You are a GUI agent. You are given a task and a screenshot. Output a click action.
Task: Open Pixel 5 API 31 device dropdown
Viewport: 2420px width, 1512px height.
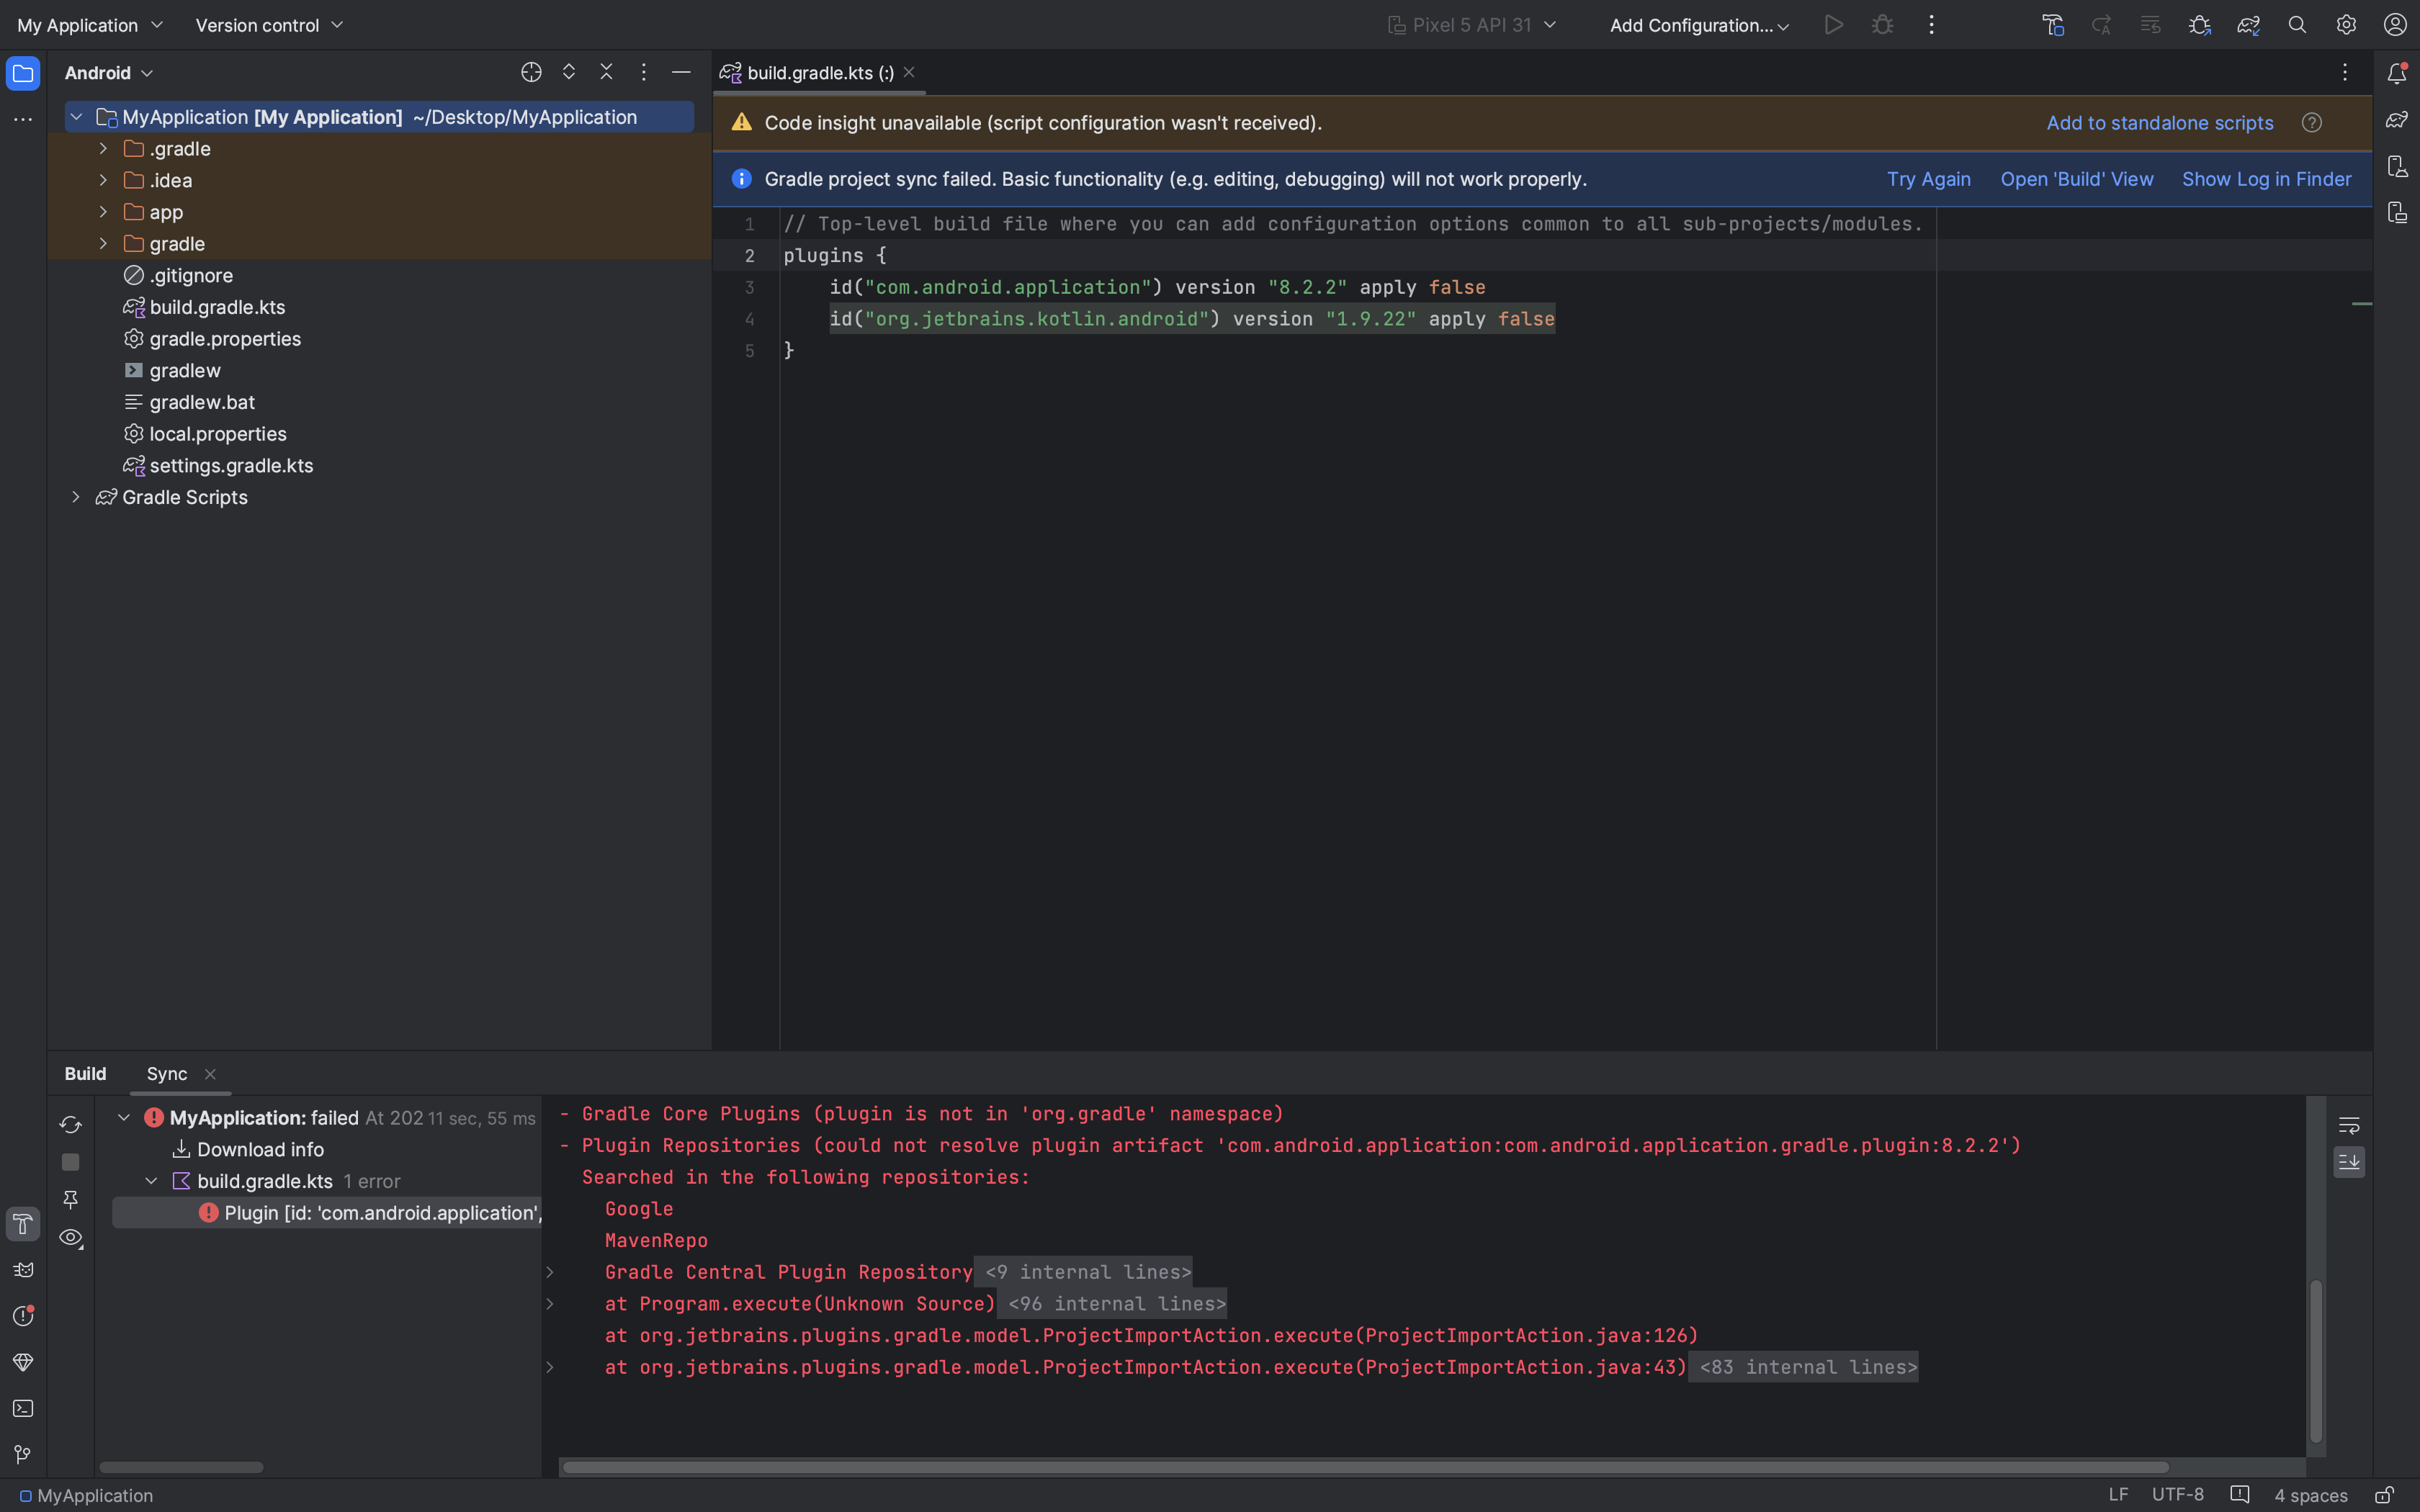(x=1472, y=25)
